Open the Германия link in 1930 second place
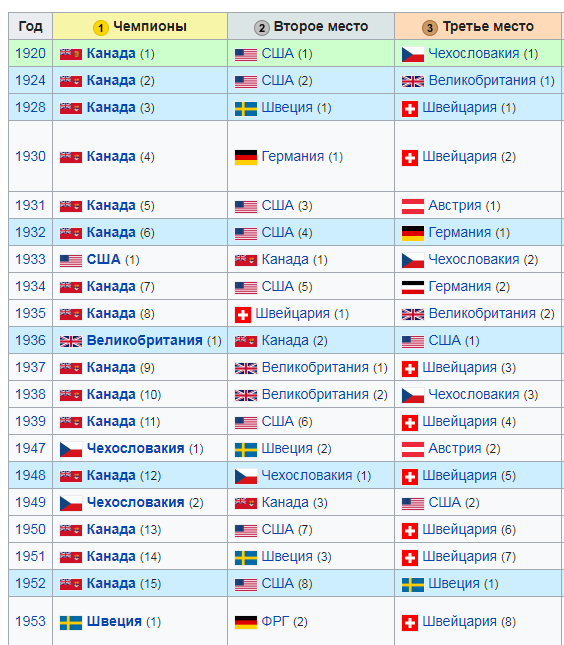Screen dimensions: 564x645 click(x=292, y=156)
